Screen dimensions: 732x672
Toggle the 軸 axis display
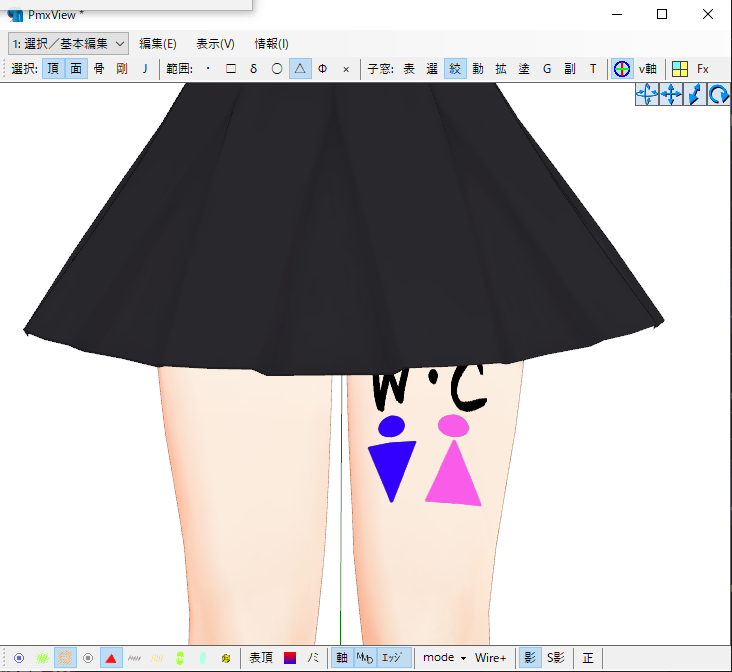pos(342,658)
